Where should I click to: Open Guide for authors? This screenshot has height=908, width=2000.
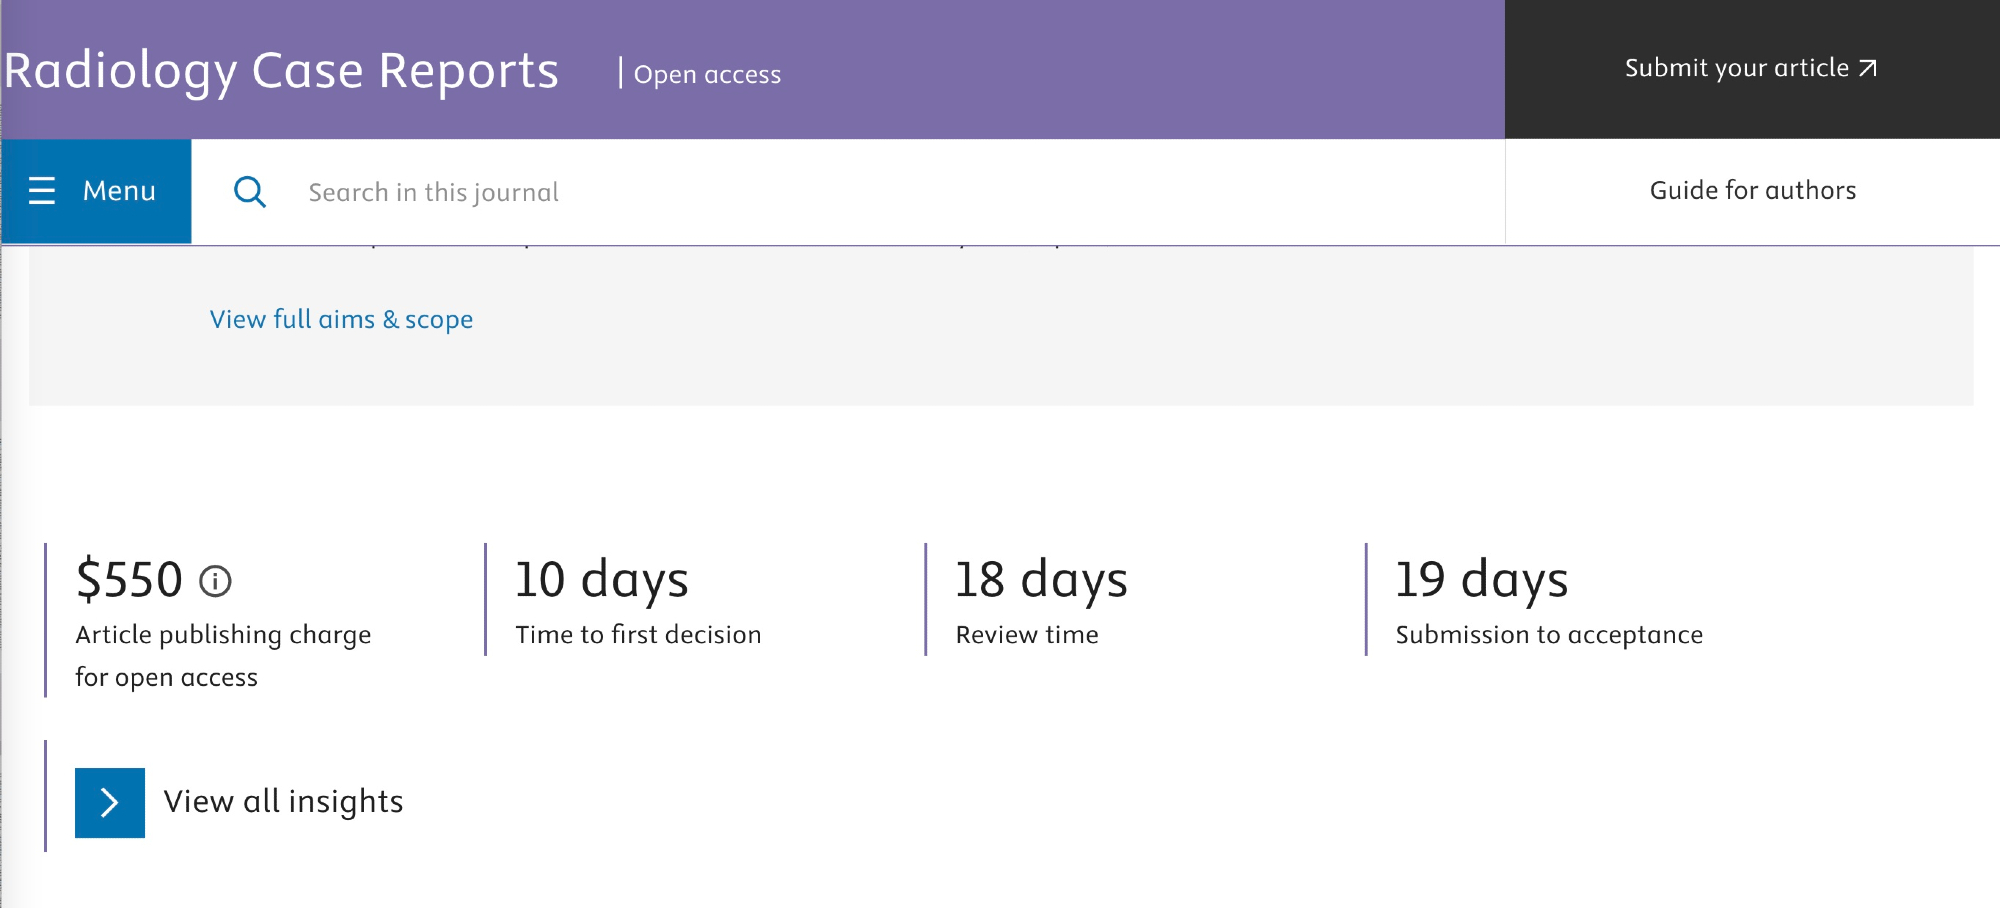coord(1752,191)
